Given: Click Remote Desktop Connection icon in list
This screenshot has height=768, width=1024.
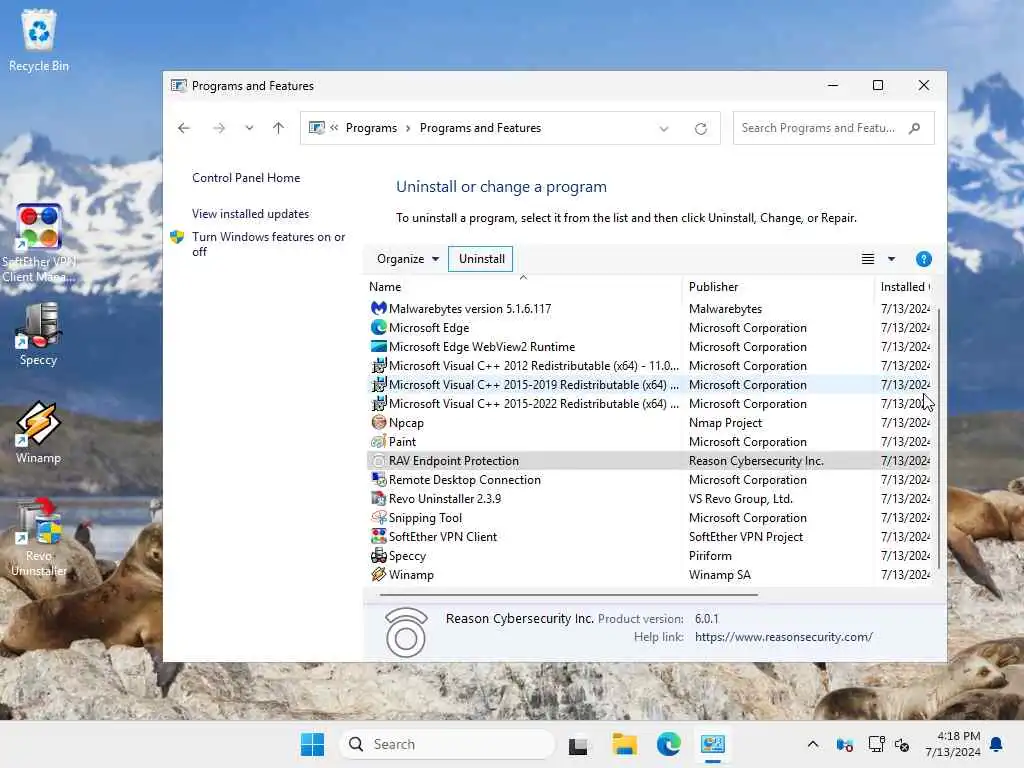Looking at the screenshot, I should point(378,479).
